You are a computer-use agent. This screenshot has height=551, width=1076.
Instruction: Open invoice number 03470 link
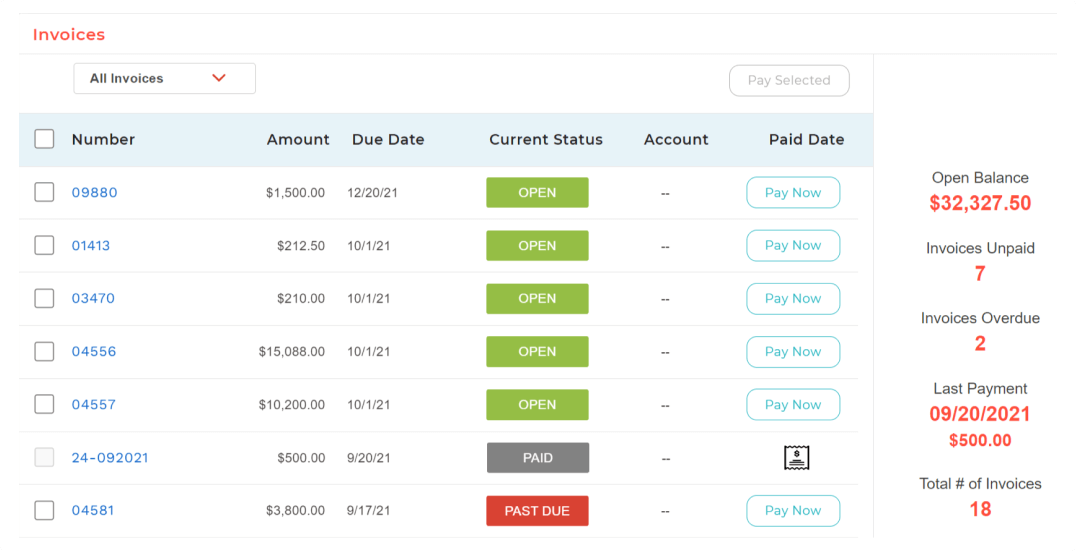(93, 299)
